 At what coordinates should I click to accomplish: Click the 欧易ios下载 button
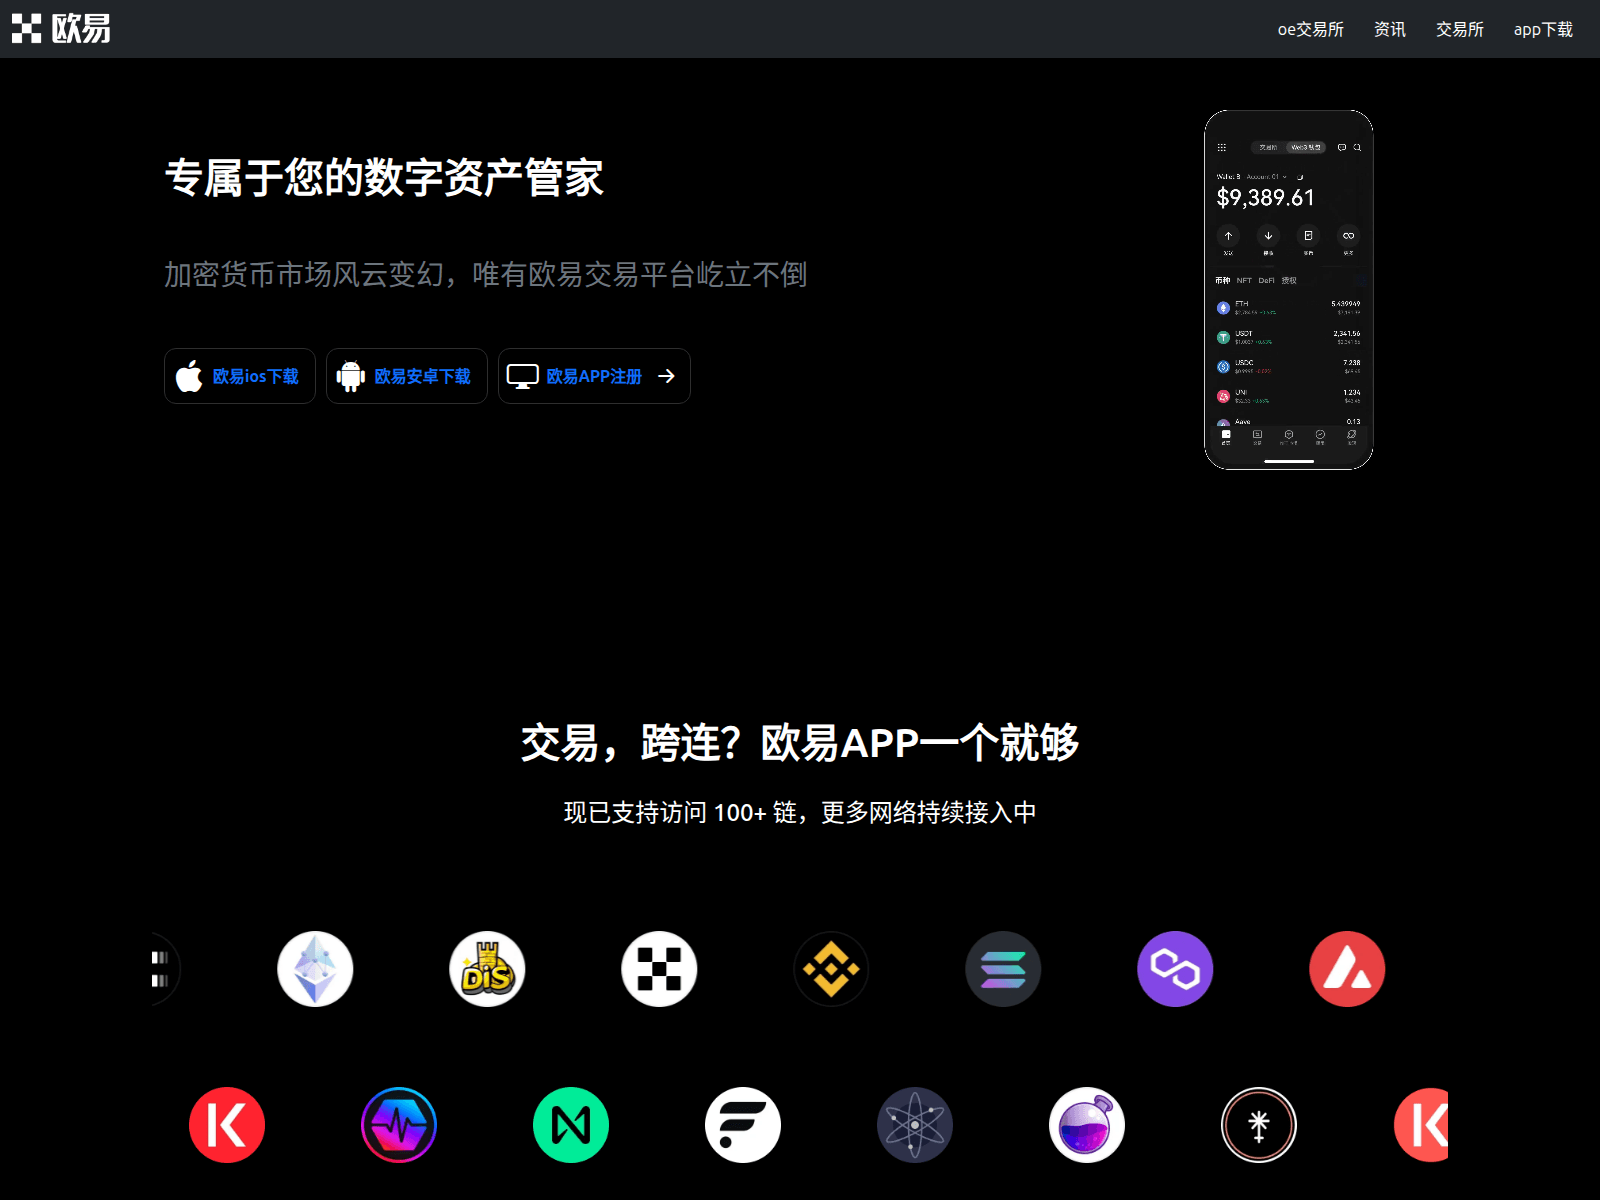[x=240, y=376]
